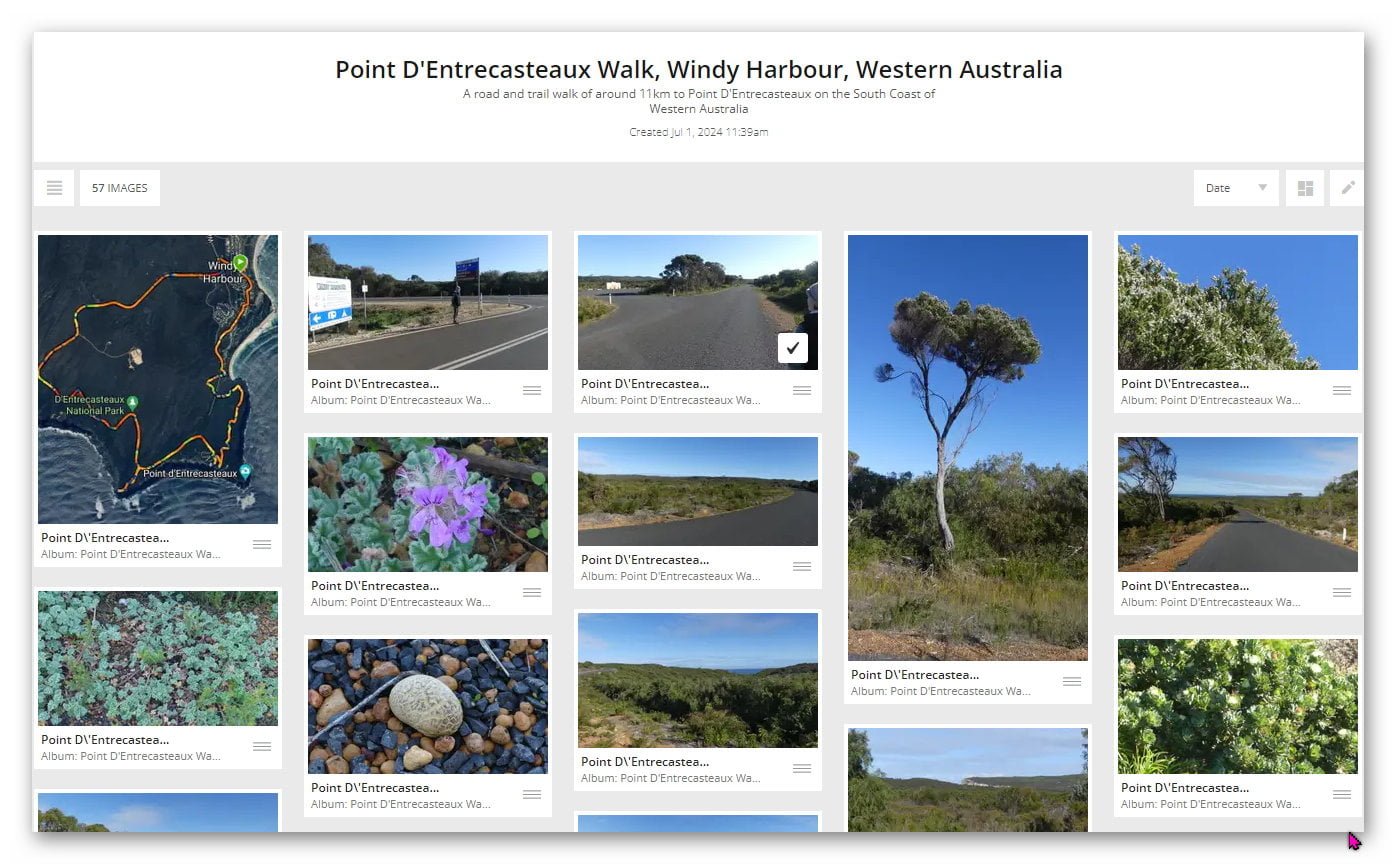Open the hamburger menu beside 57 IMAGES
This screenshot has height=867, width=1396.
[x=54, y=188]
